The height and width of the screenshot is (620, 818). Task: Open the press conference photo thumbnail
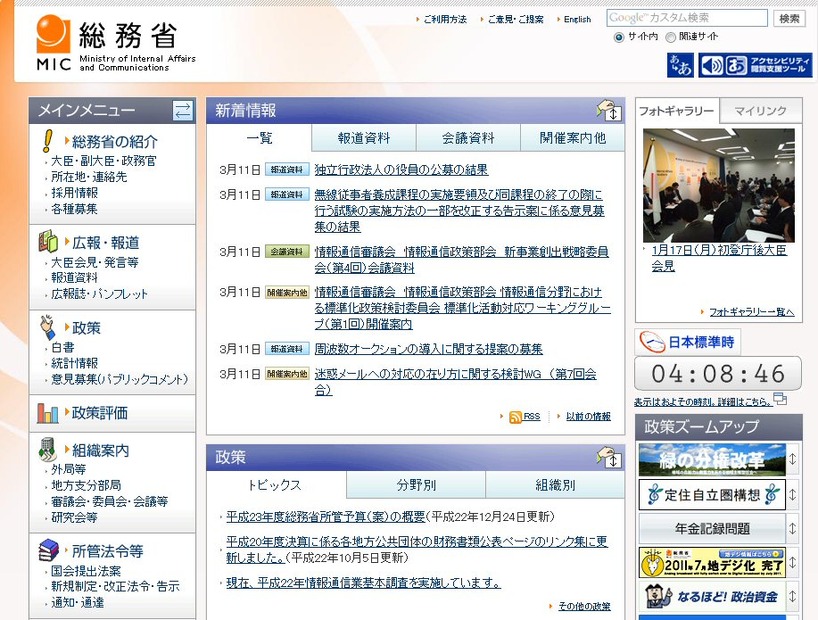718,185
